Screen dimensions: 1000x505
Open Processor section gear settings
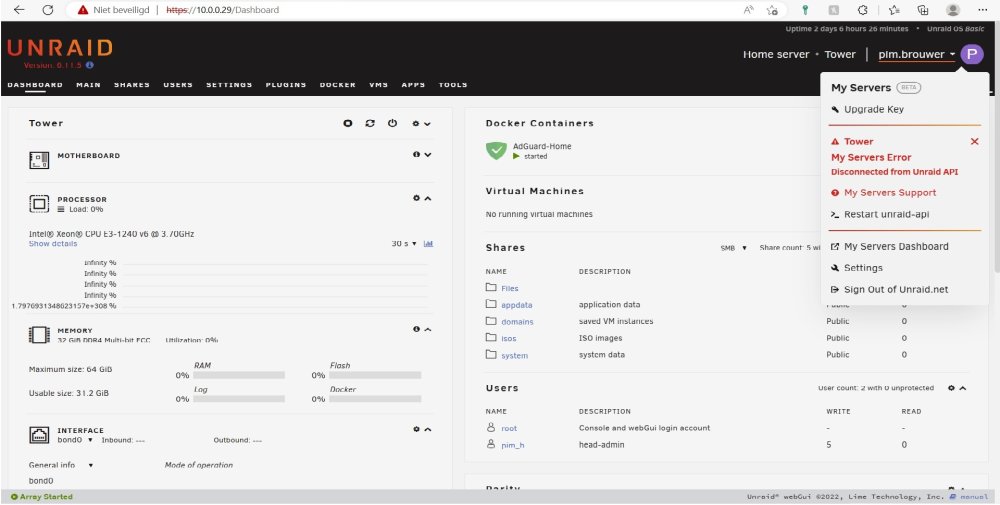click(416, 198)
